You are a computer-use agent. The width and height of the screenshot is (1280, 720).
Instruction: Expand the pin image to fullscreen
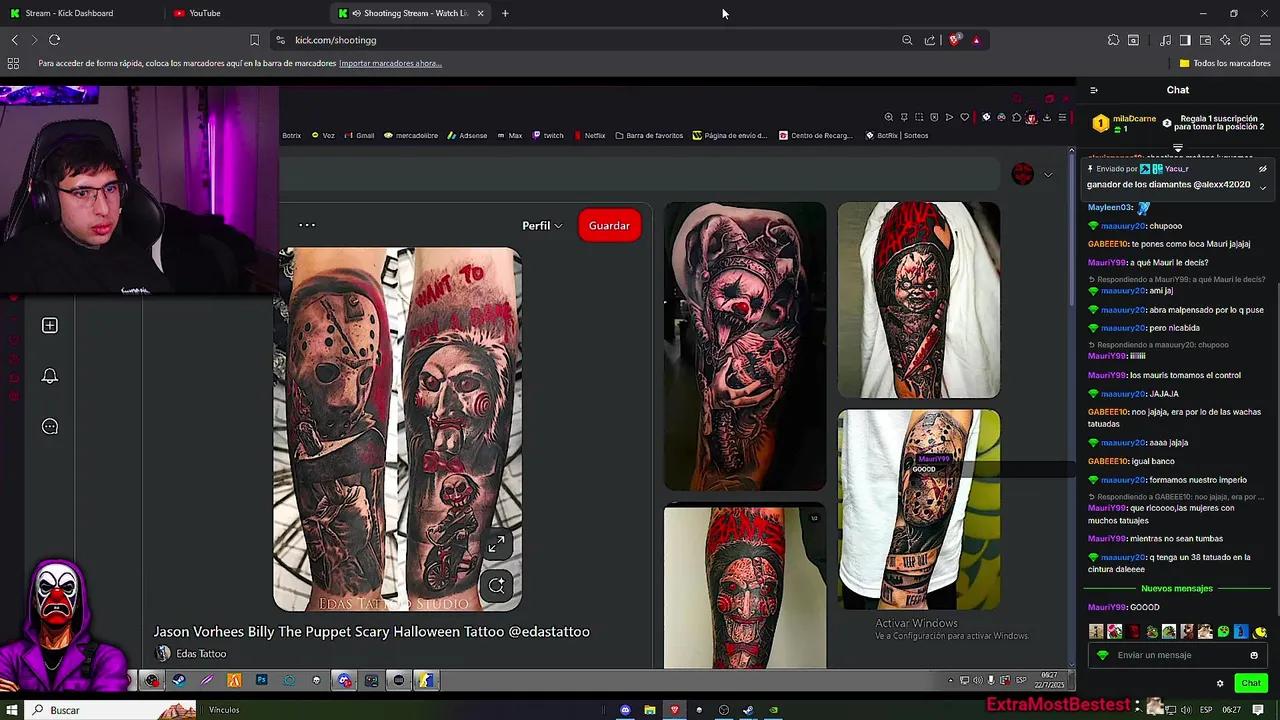pyautogui.click(x=496, y=544)
